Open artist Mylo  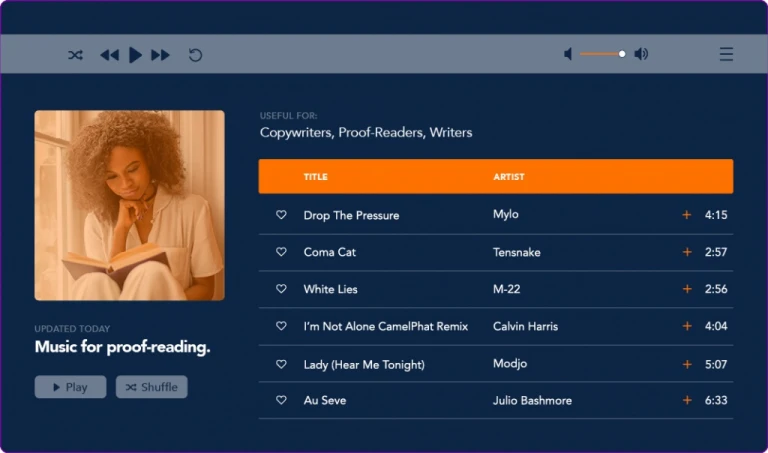click(x=506, y=215)
